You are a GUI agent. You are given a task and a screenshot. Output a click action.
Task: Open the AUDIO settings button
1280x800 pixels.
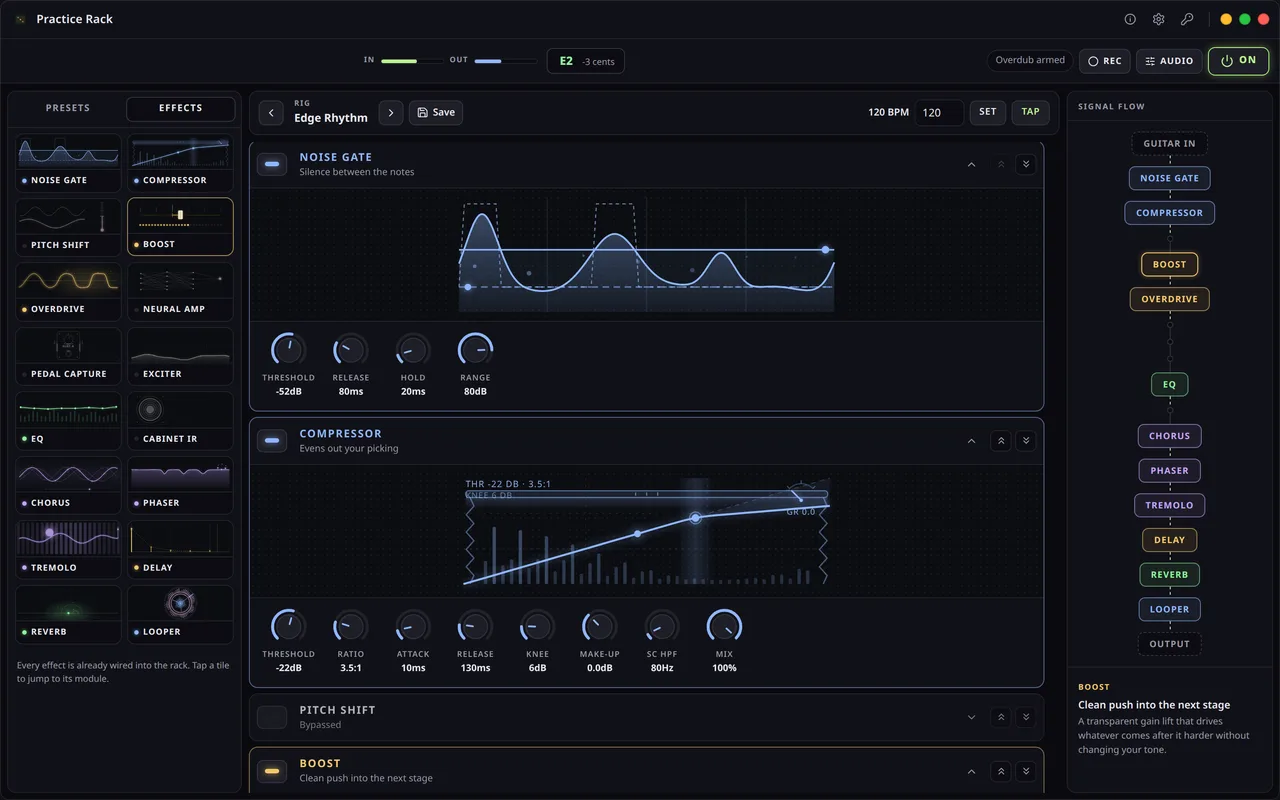(1169, 61)
